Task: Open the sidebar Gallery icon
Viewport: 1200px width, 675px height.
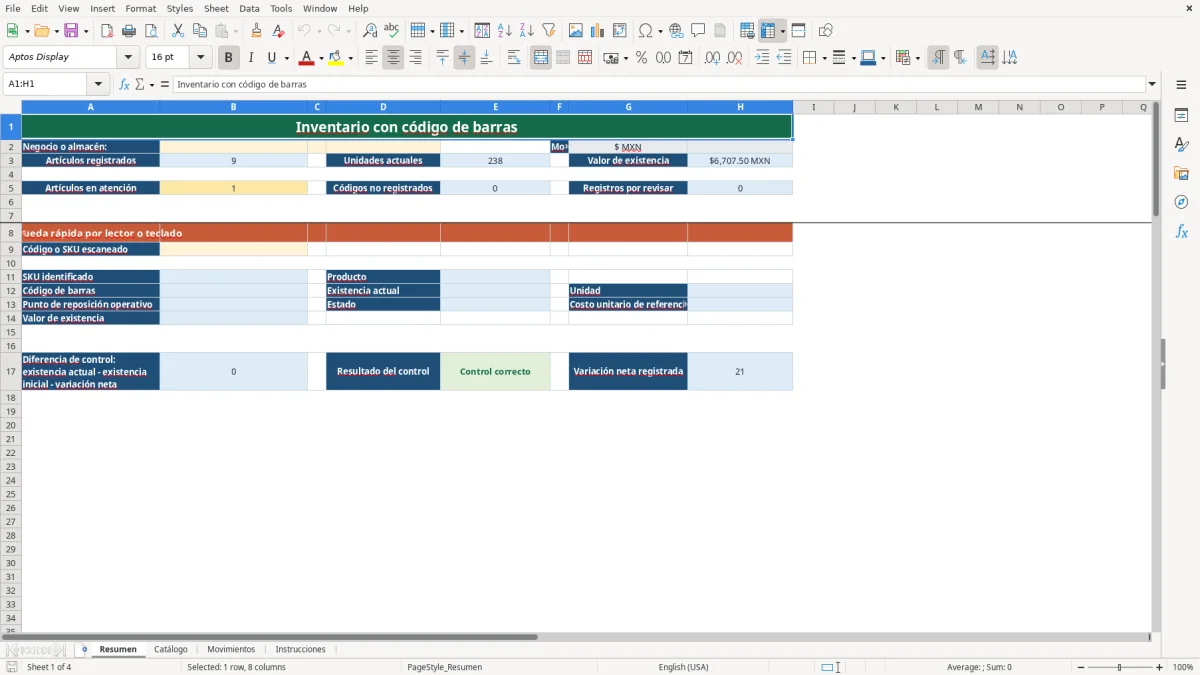Action: pos(1181,174)
